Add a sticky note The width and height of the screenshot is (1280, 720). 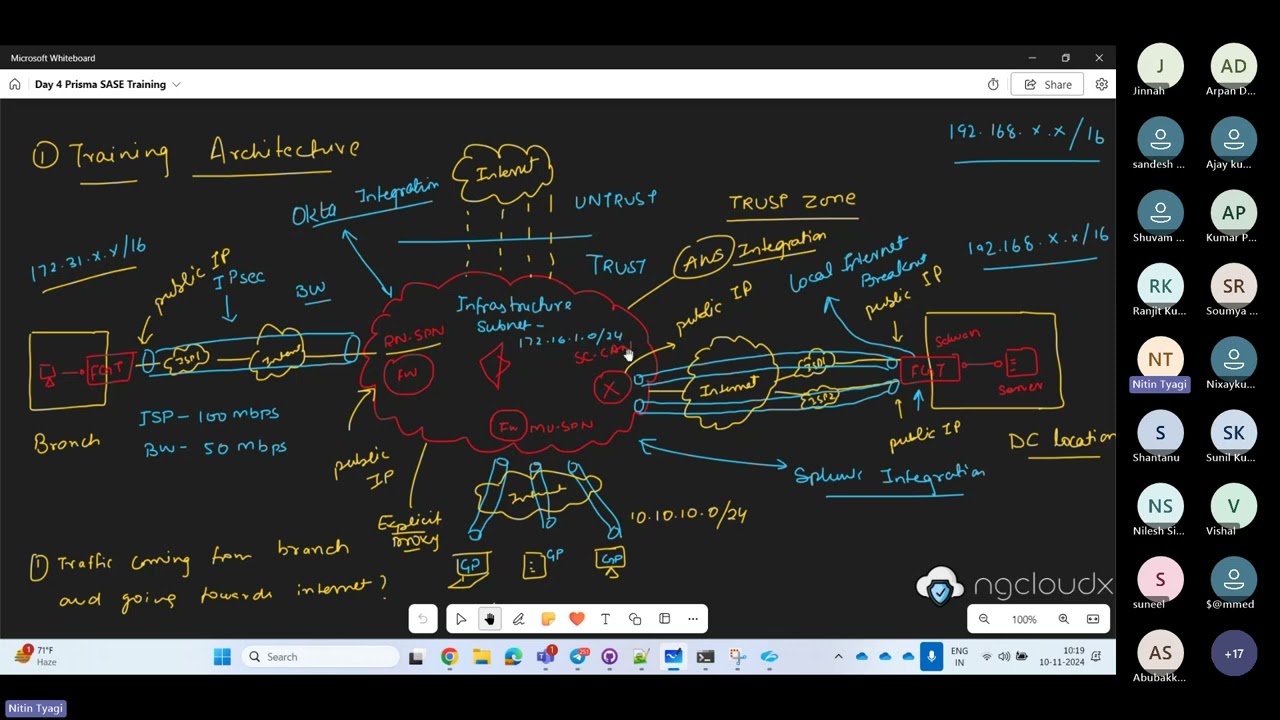tap(548, 619)
